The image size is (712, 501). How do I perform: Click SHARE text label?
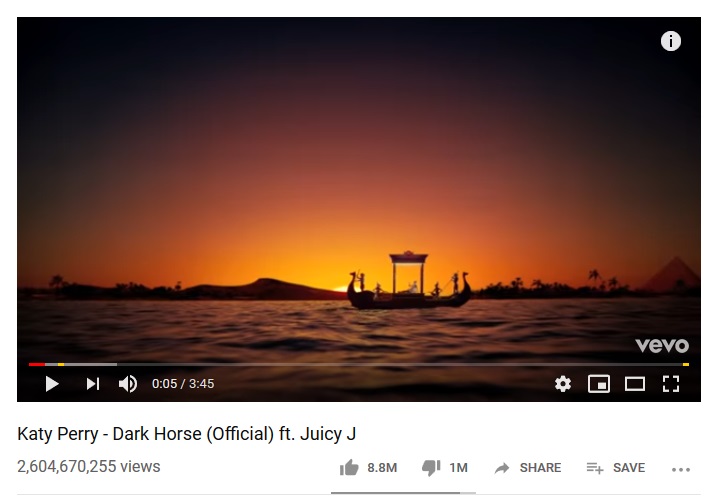click(540, 467)
